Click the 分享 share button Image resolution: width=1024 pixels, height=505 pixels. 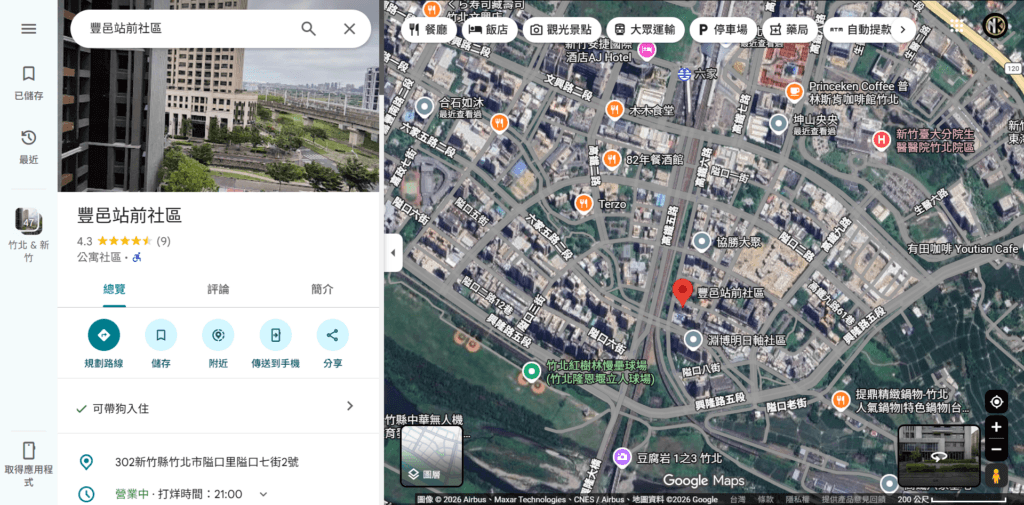coord(332,335)
